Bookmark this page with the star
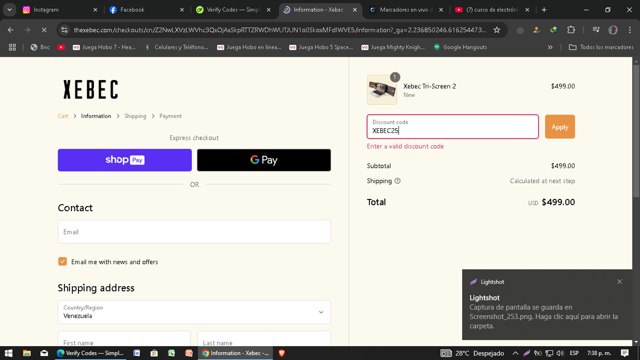This screenshot has height=360, width=640. coord(497,30)
